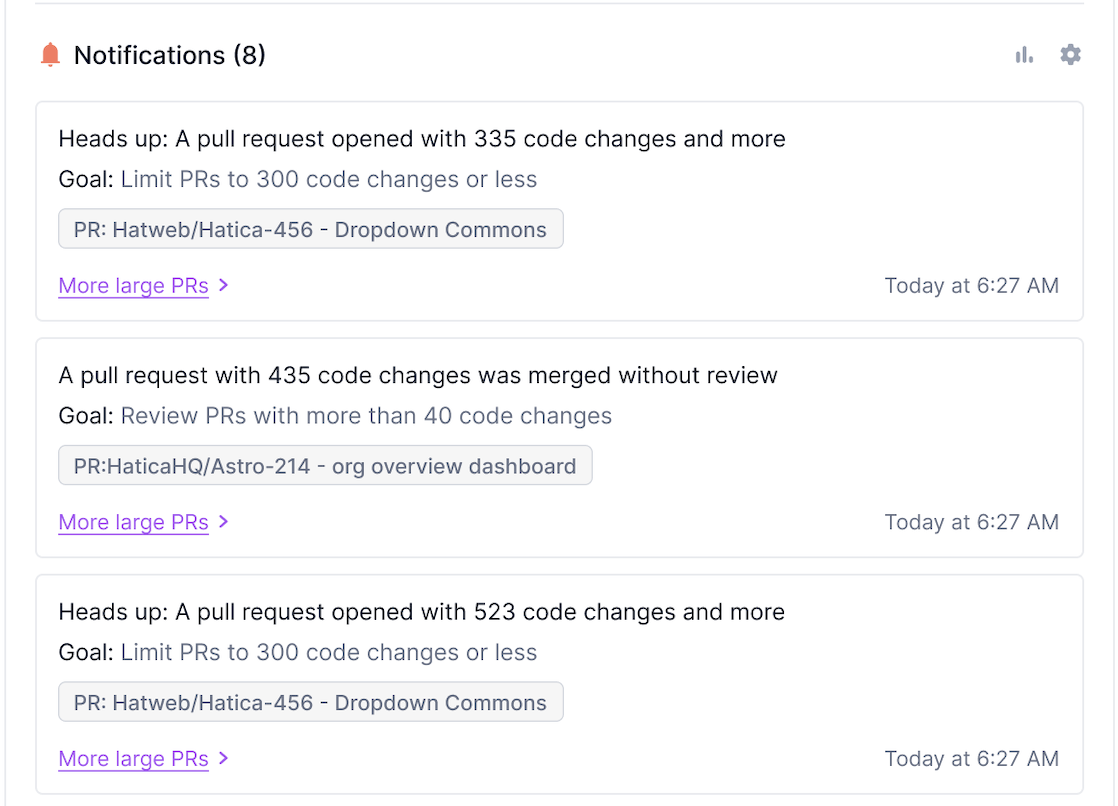Select the 335 code changes notification headline
The width and height of the screenshot is (1118, 806).
click(x=421, y=139)
